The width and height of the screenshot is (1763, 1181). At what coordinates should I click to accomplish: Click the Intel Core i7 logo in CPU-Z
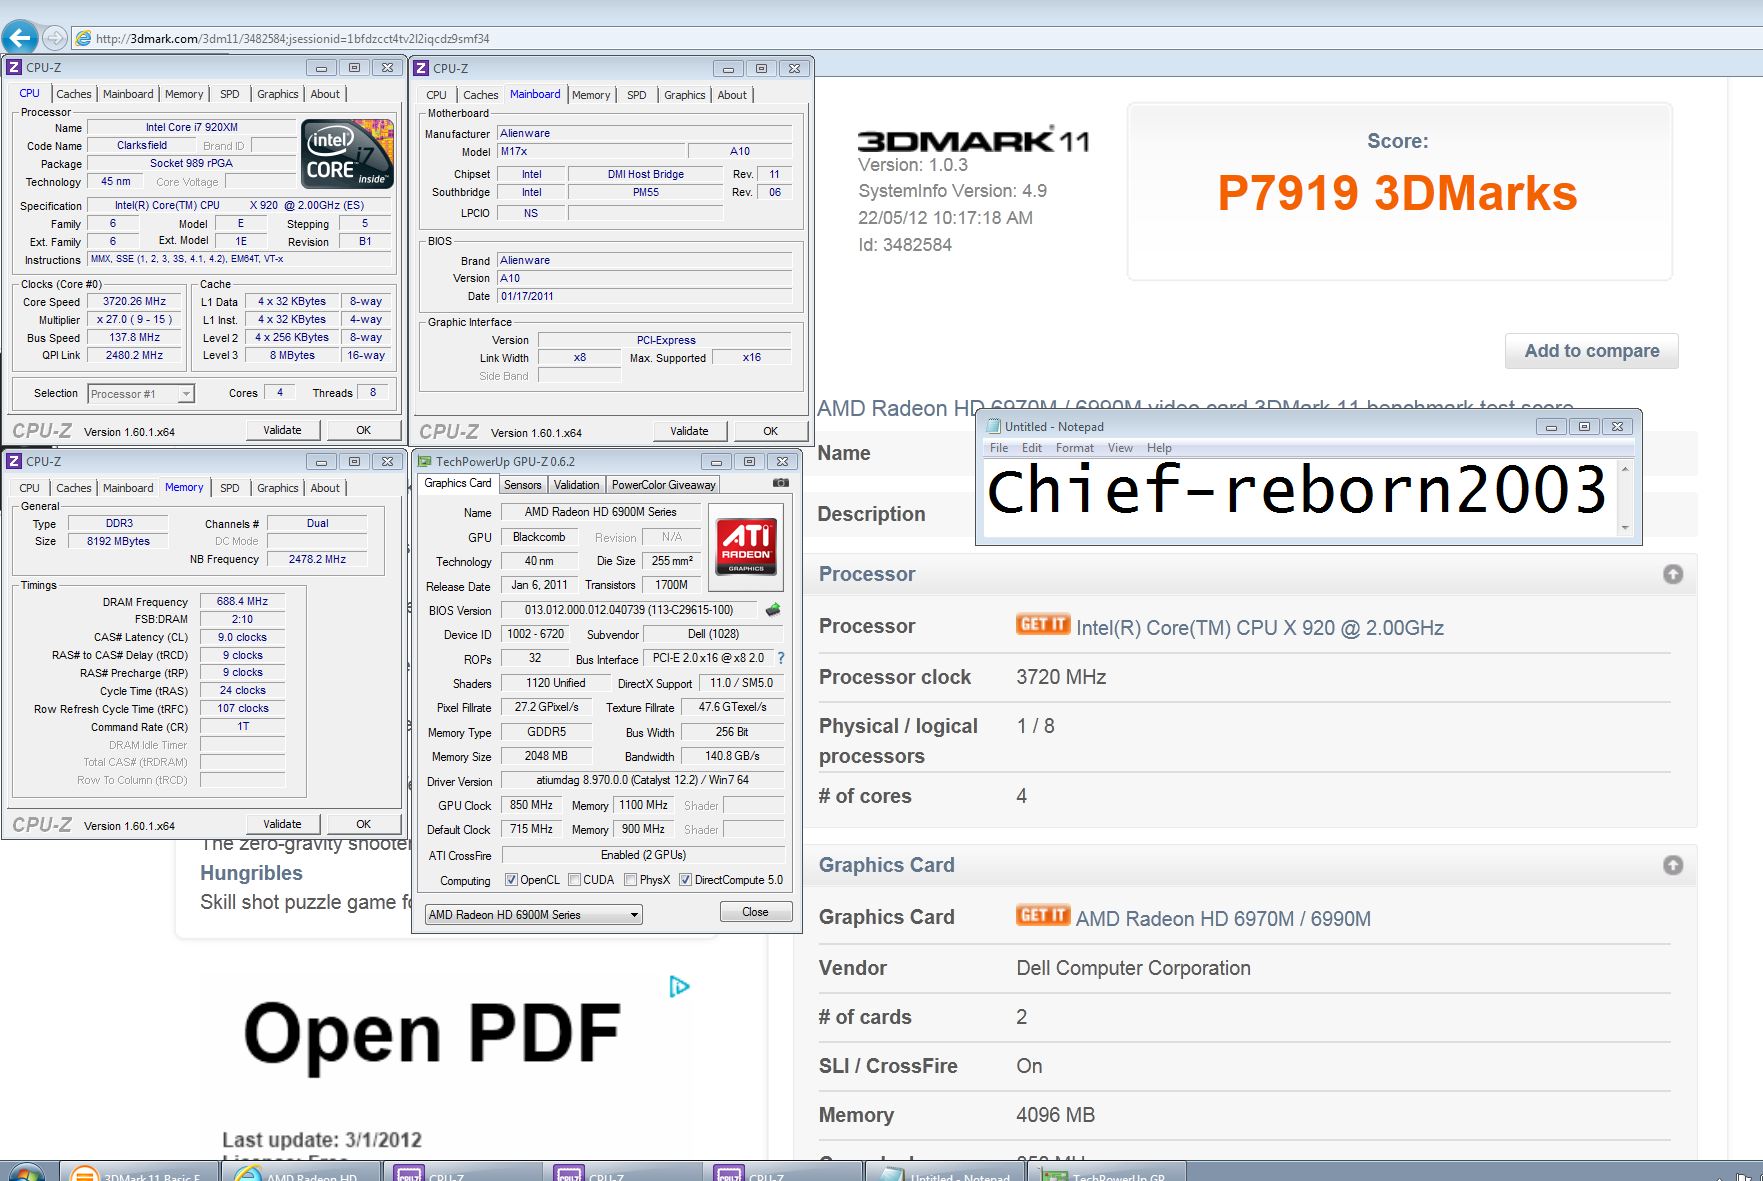pos(348,154)
